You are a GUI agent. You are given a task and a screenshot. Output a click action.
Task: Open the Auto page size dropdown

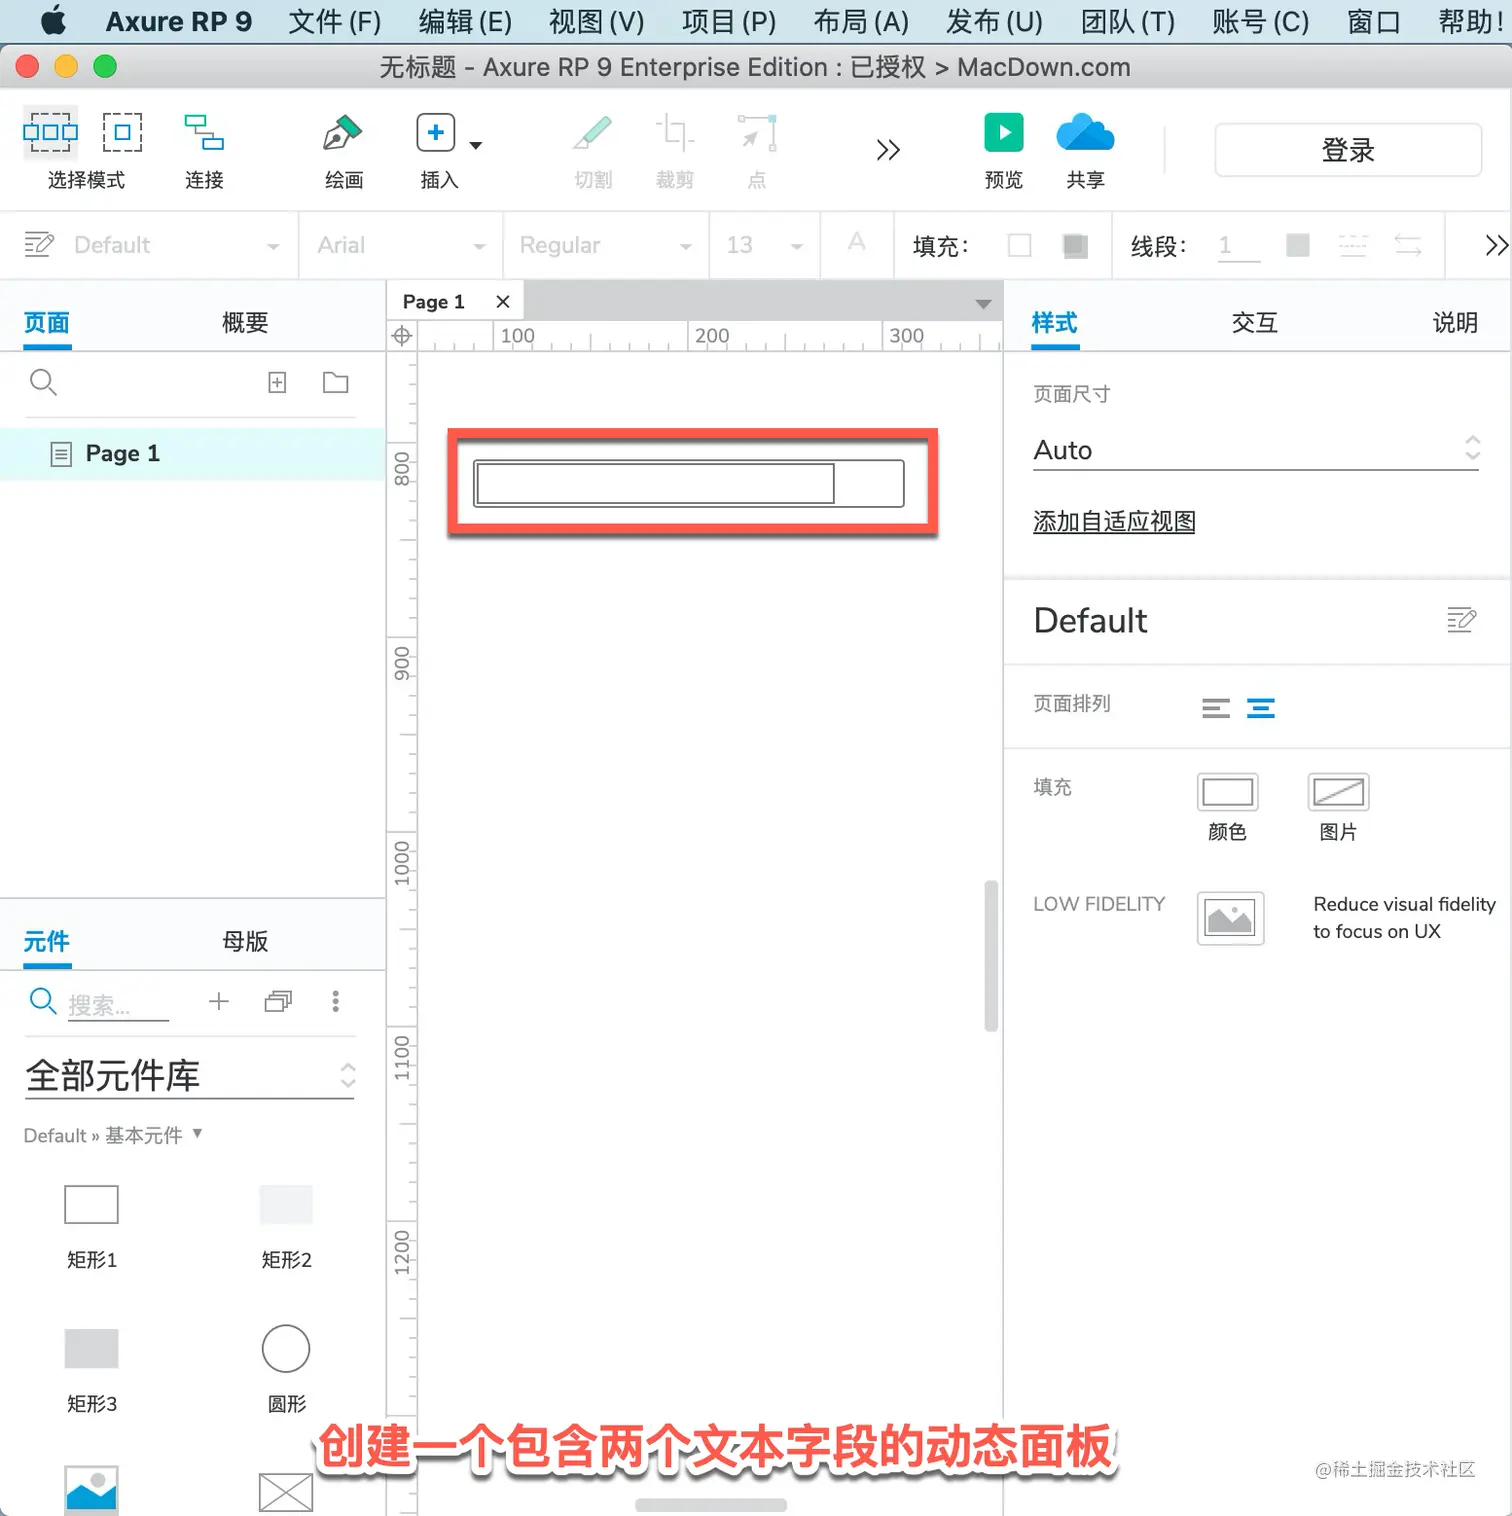(1257, 450)
